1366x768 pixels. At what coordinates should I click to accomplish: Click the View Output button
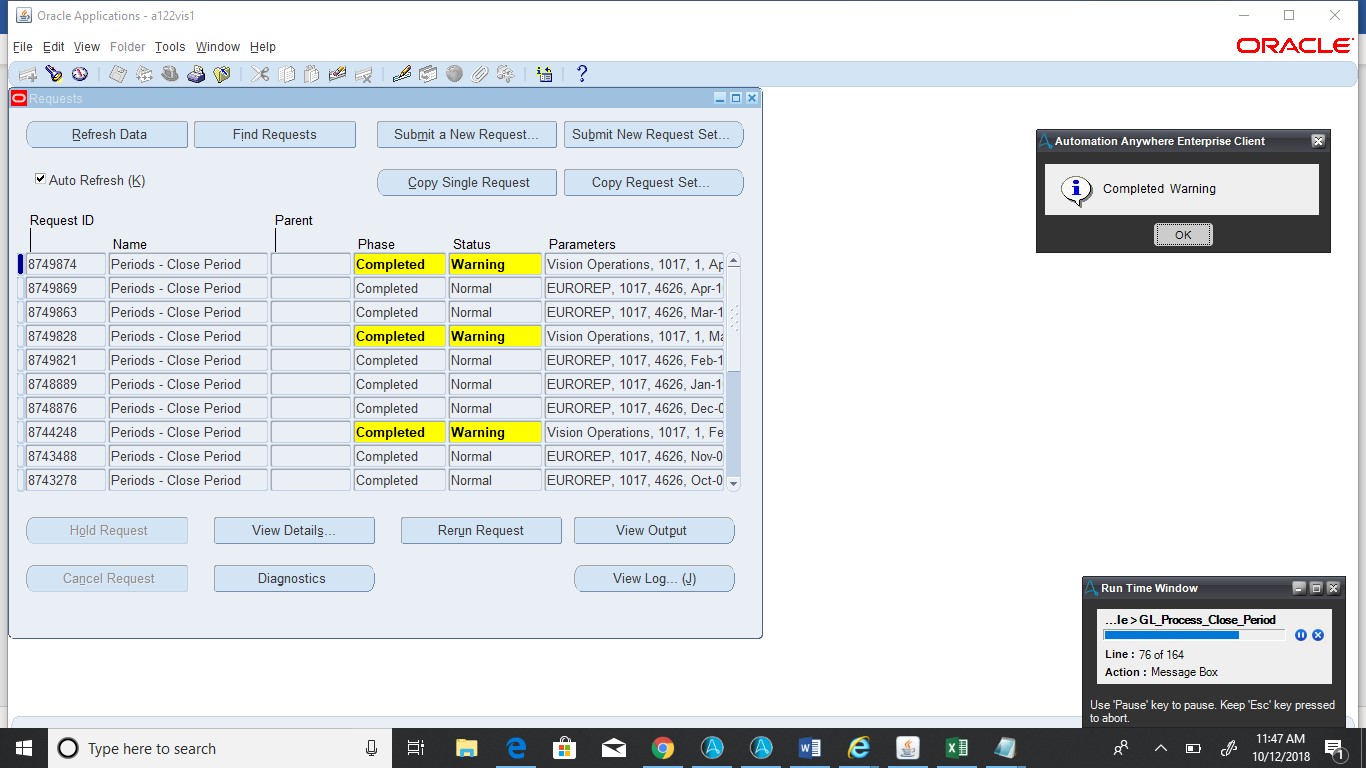[x=654, y=530]
